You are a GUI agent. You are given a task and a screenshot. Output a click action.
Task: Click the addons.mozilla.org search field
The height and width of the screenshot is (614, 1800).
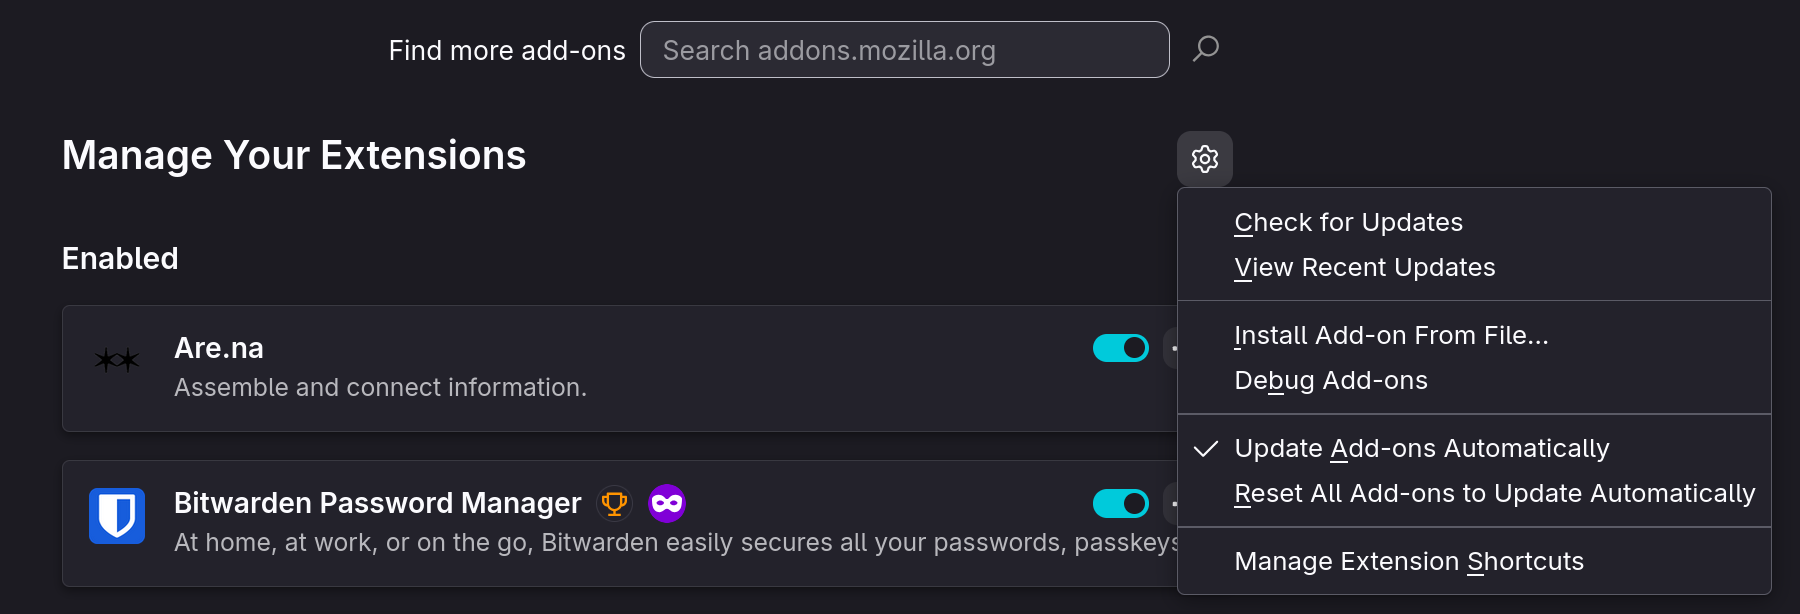point(900,49)
